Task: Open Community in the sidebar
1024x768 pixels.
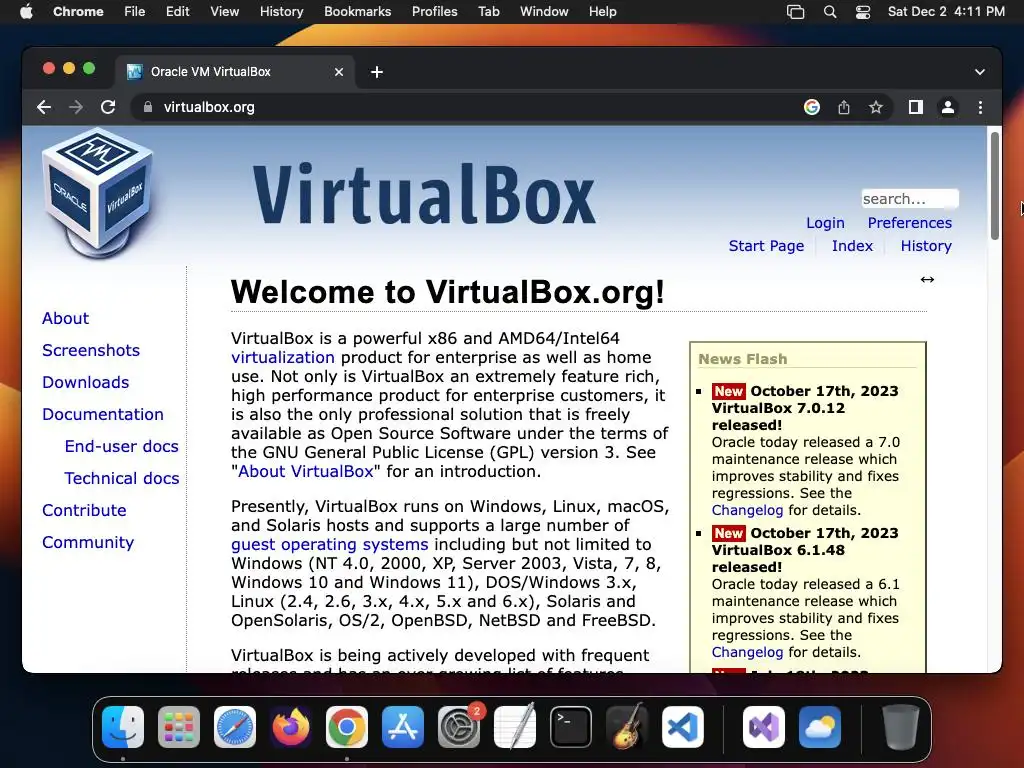Action: click(x=88, y=542)
